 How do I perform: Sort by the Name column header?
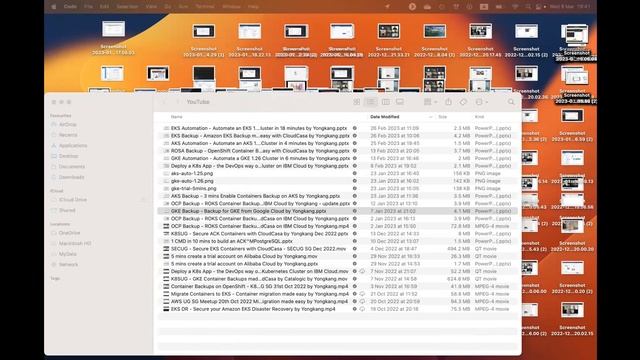176,117
